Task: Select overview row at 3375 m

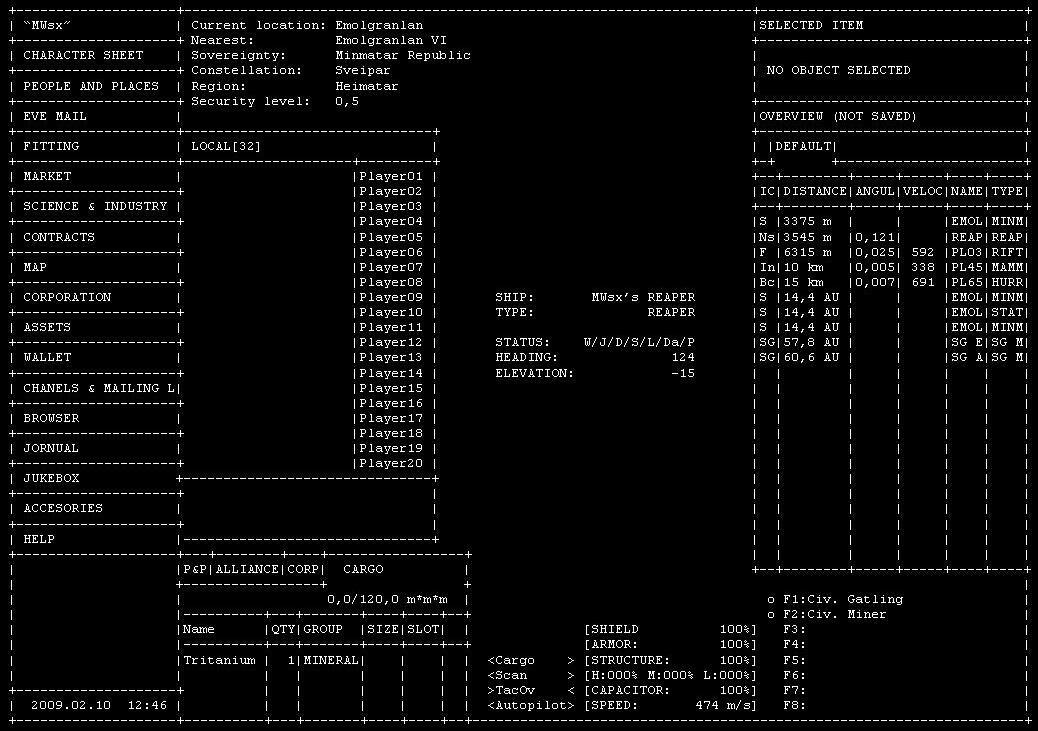Action: (891, 221)
